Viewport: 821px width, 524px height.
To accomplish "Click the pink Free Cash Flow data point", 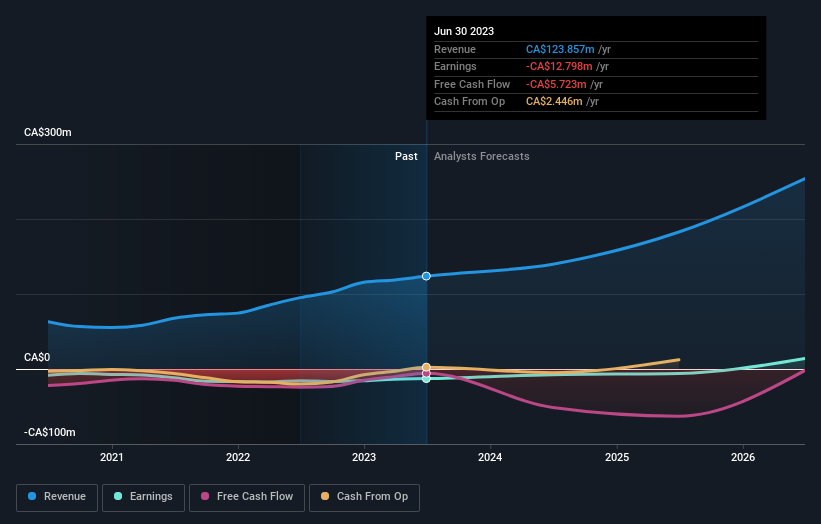I will click(426, 373).
